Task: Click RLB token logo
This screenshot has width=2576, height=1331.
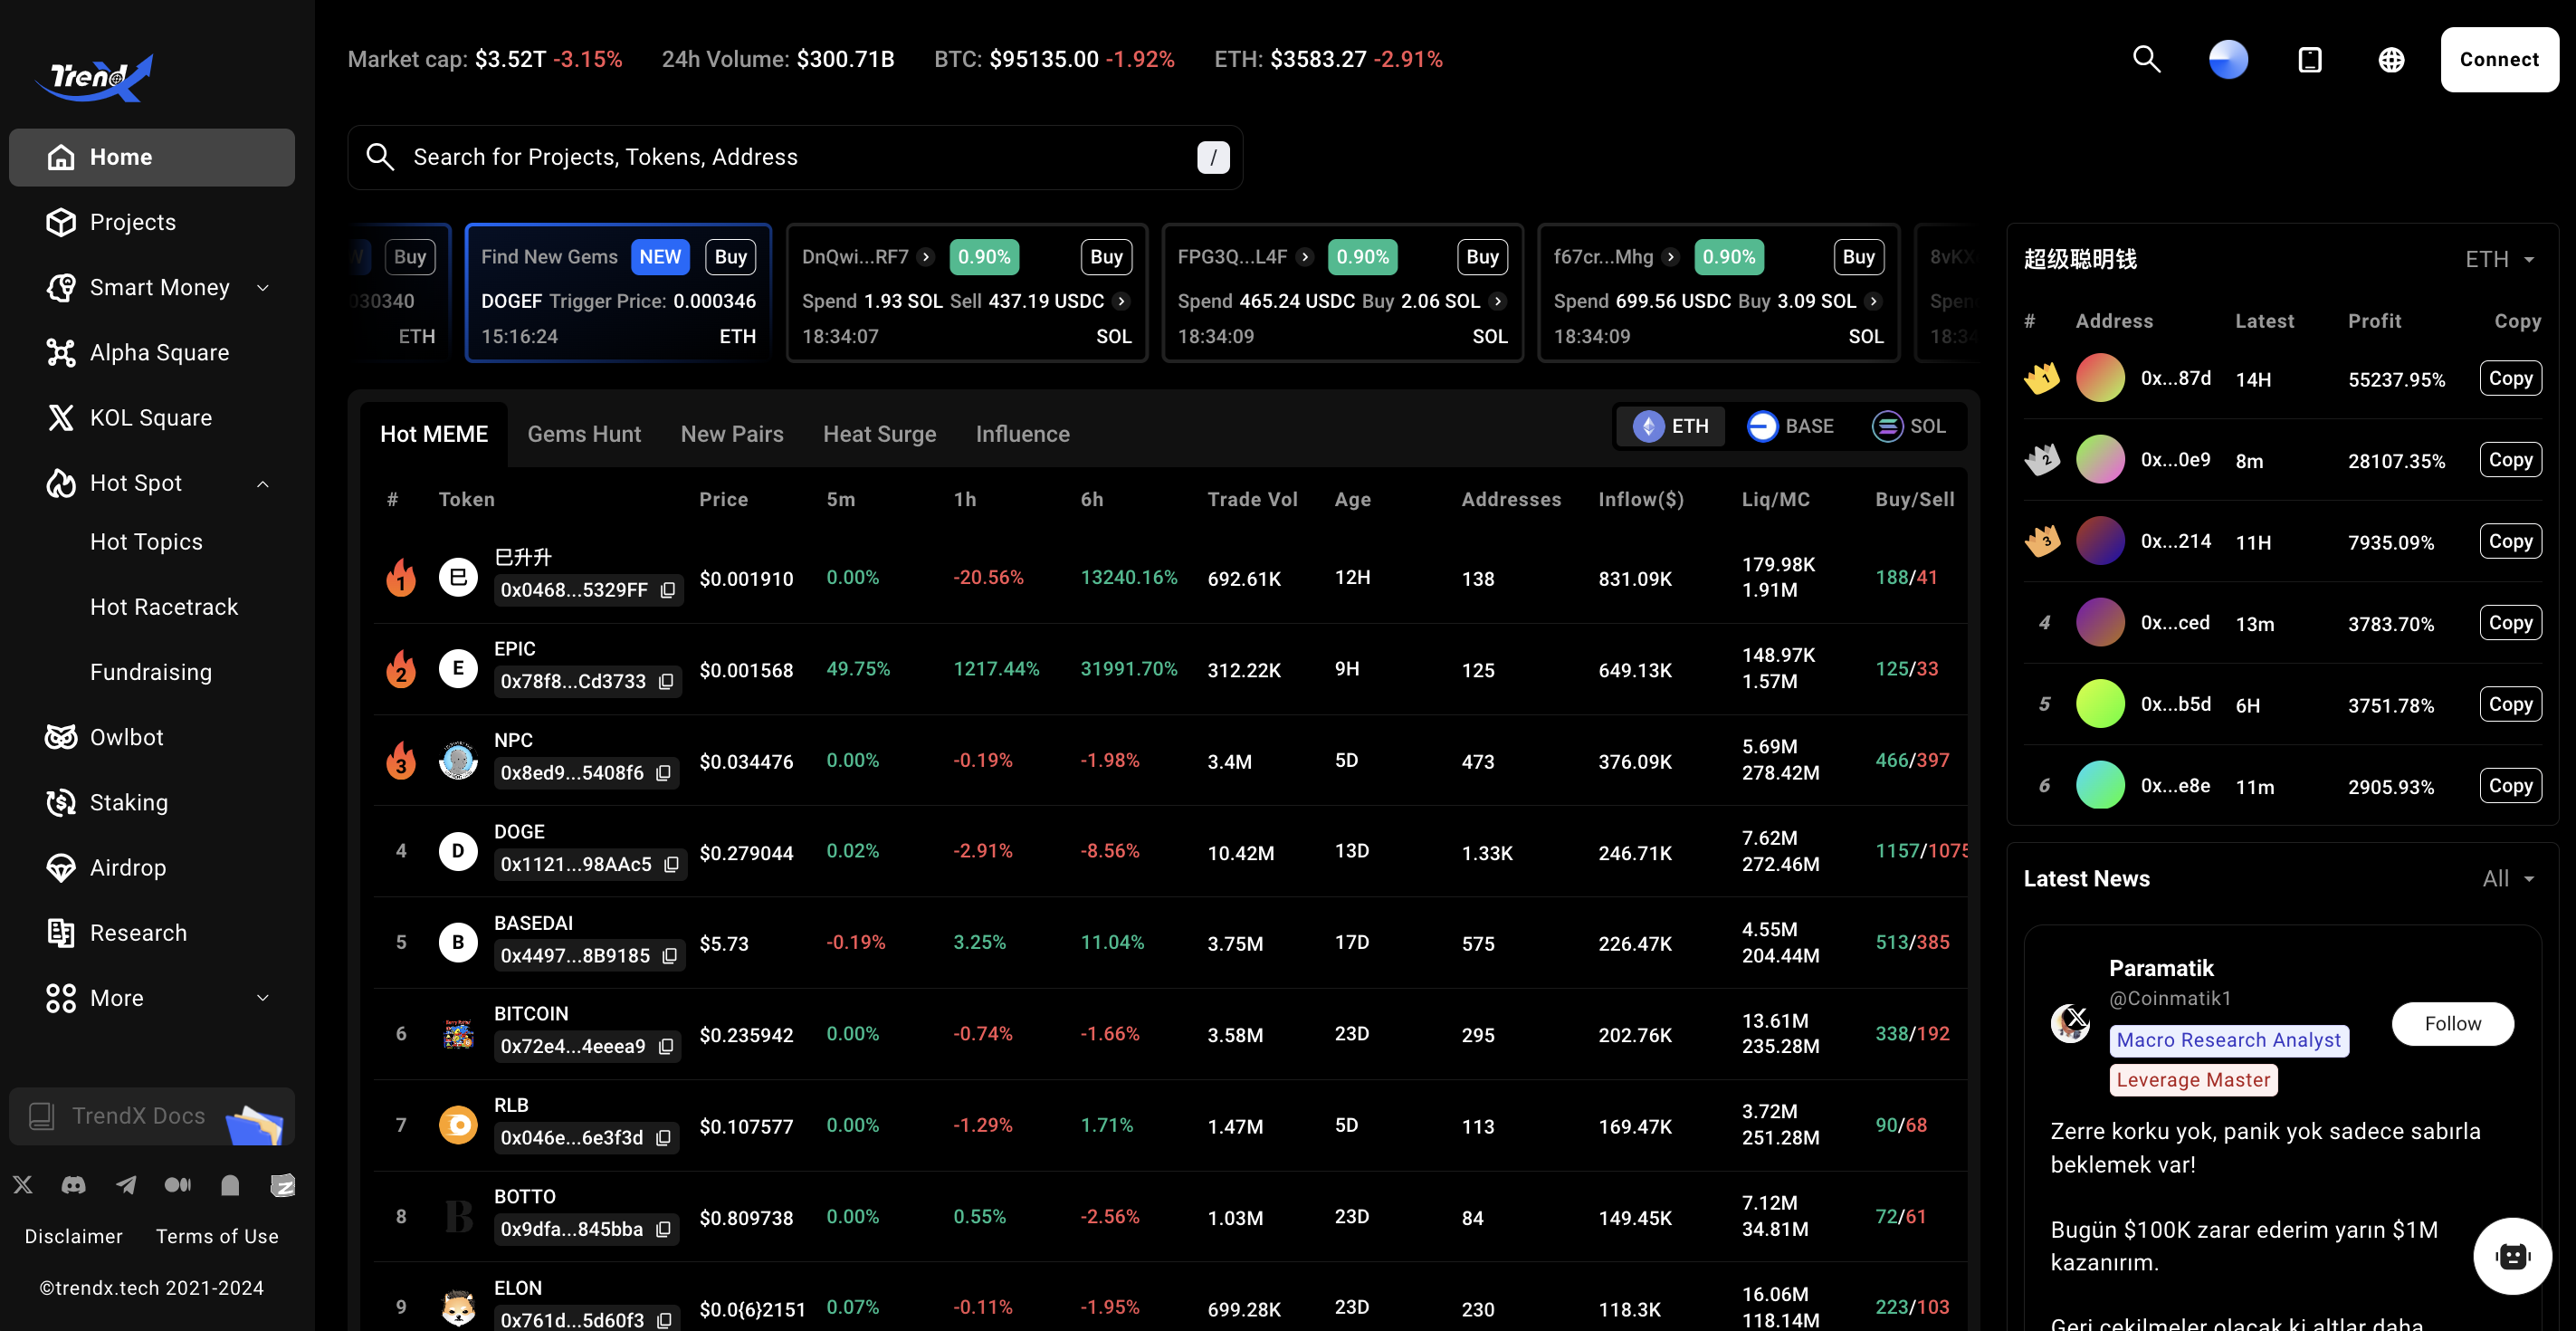Action: tap(458, 1125)
